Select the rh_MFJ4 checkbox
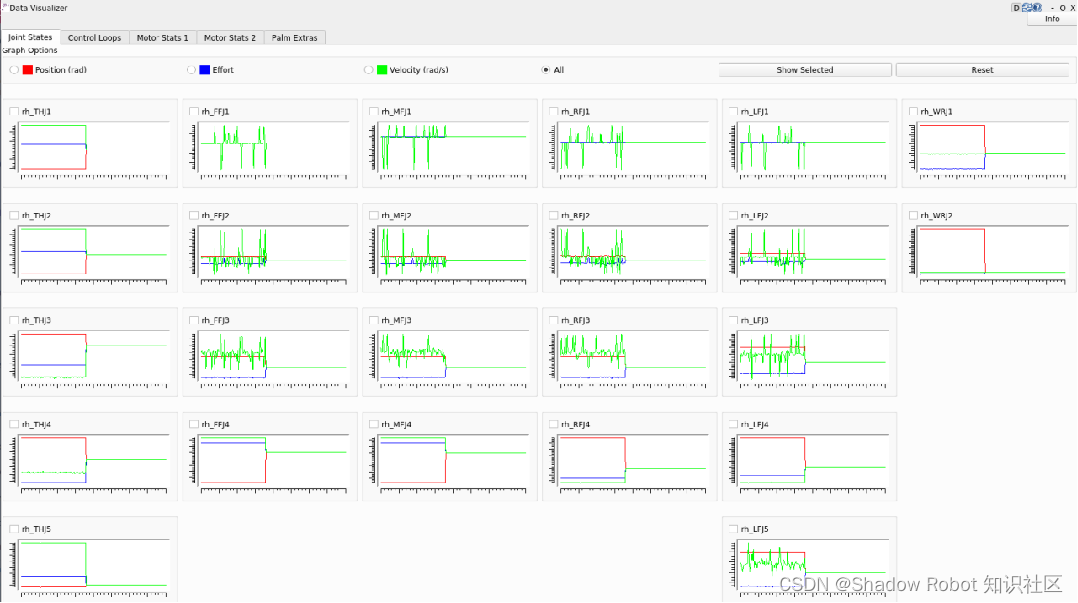1078x603 pixels. (374, 425)
